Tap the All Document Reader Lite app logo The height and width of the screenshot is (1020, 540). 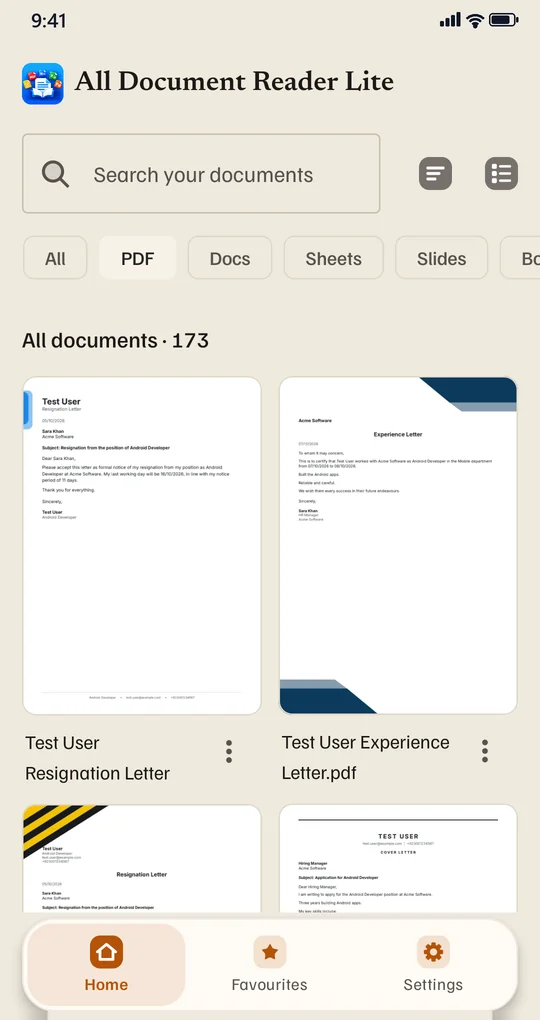(x=42, y=84)
